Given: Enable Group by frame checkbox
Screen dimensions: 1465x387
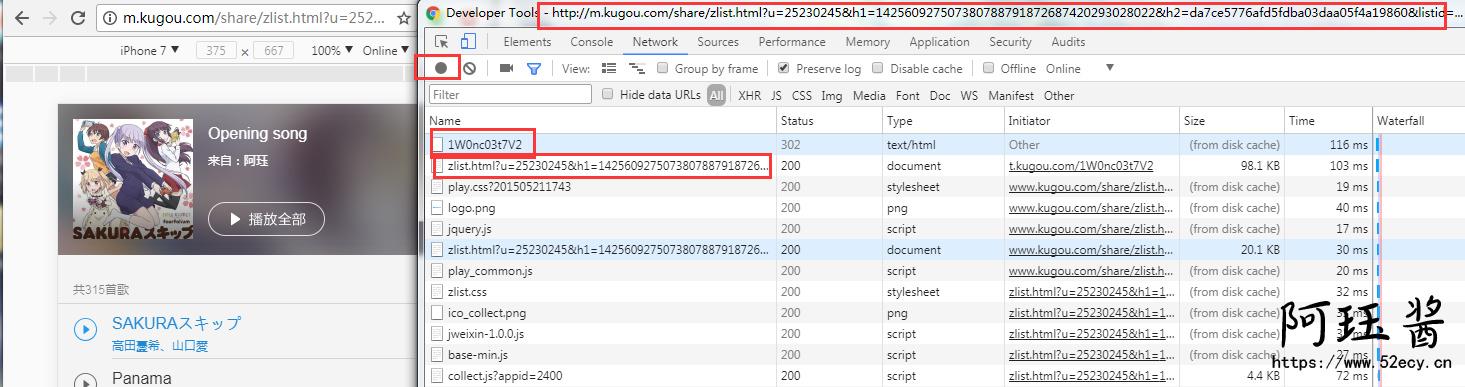Looking at the screenshot, I should coord(663,68).
